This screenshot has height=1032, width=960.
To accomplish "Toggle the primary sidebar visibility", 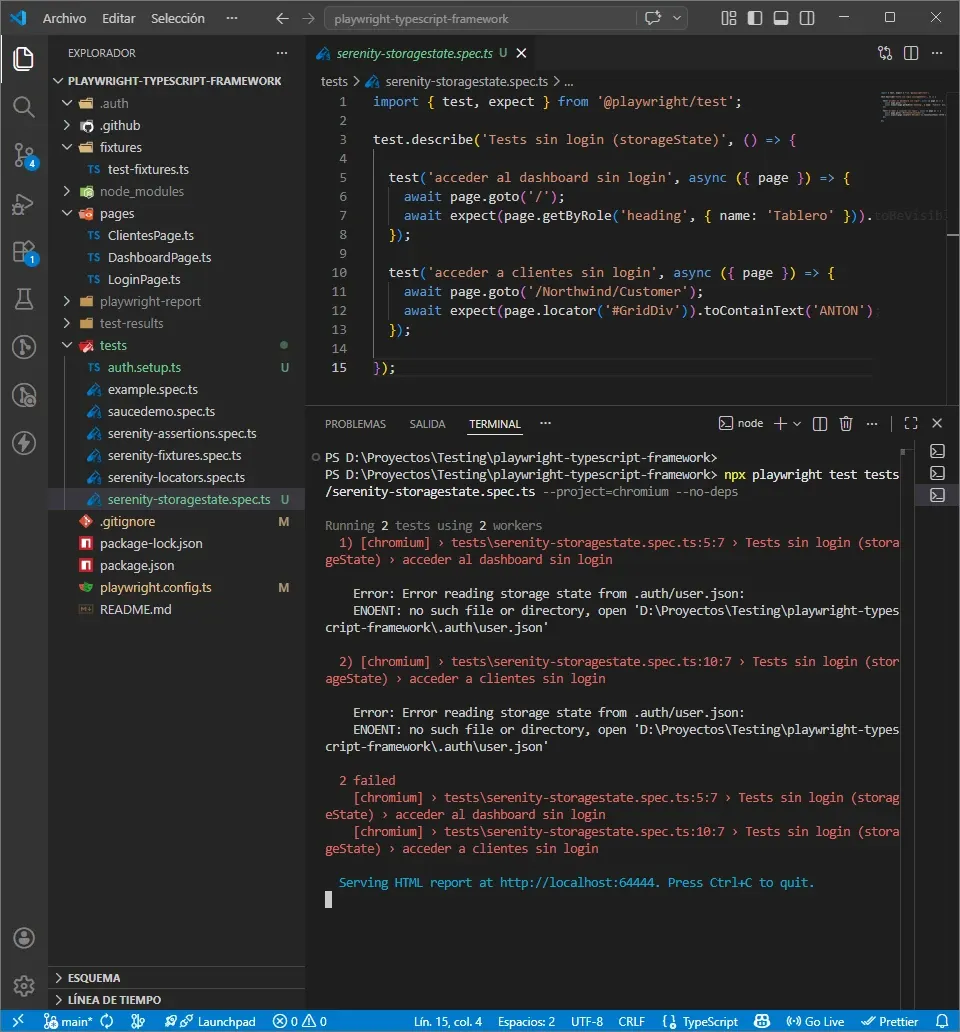I will 753,17.
